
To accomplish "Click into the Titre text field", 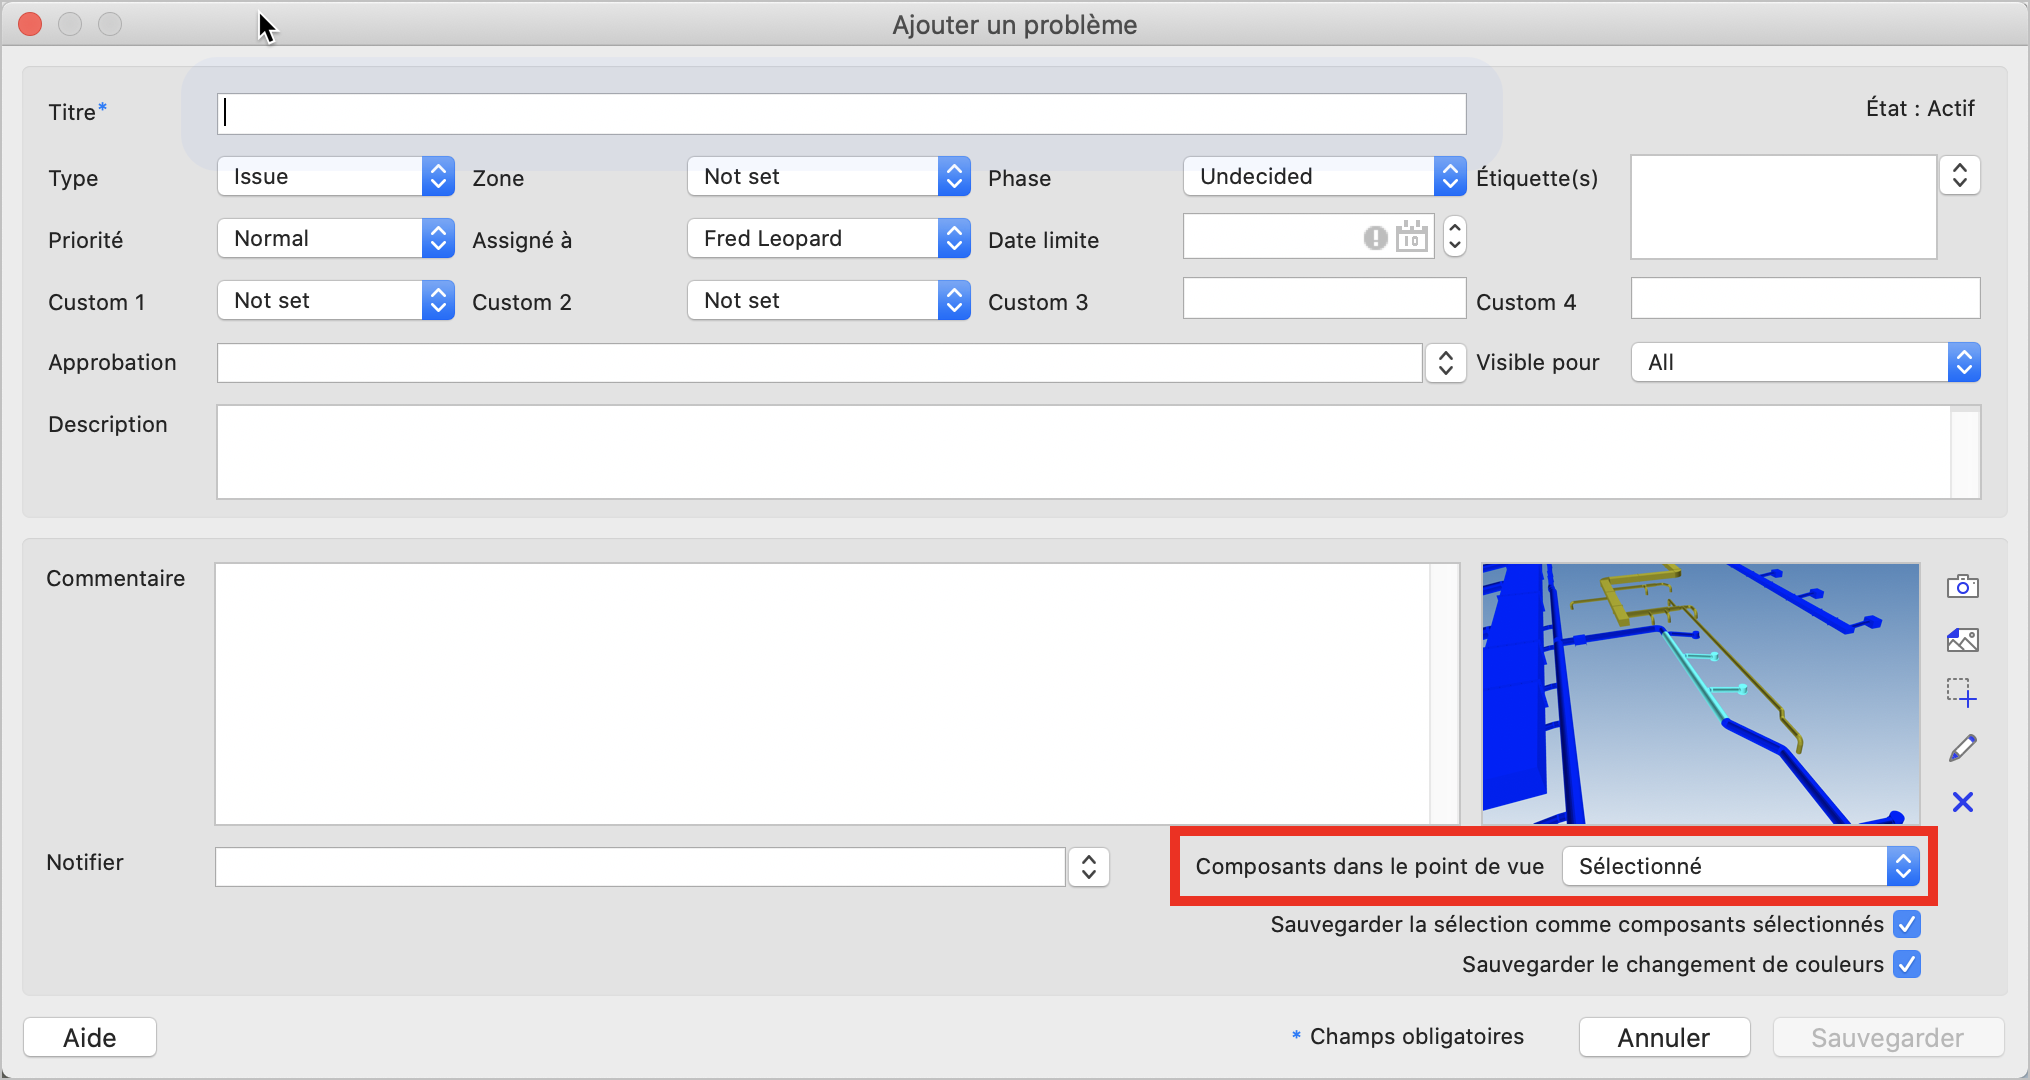I will [842, 113].
